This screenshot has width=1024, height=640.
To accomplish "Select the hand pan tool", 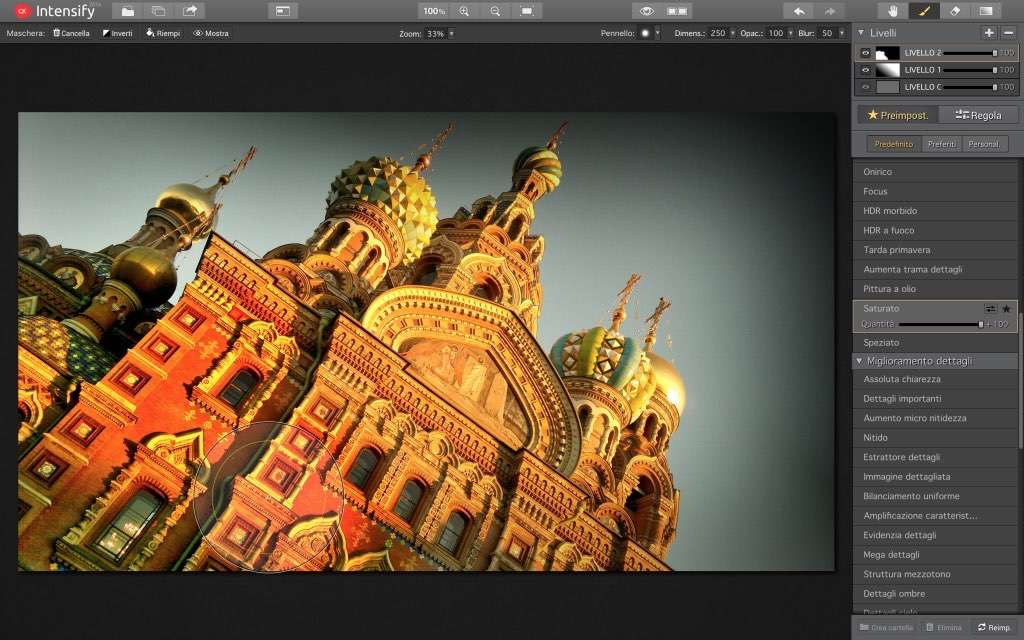I will coord(893,11).
